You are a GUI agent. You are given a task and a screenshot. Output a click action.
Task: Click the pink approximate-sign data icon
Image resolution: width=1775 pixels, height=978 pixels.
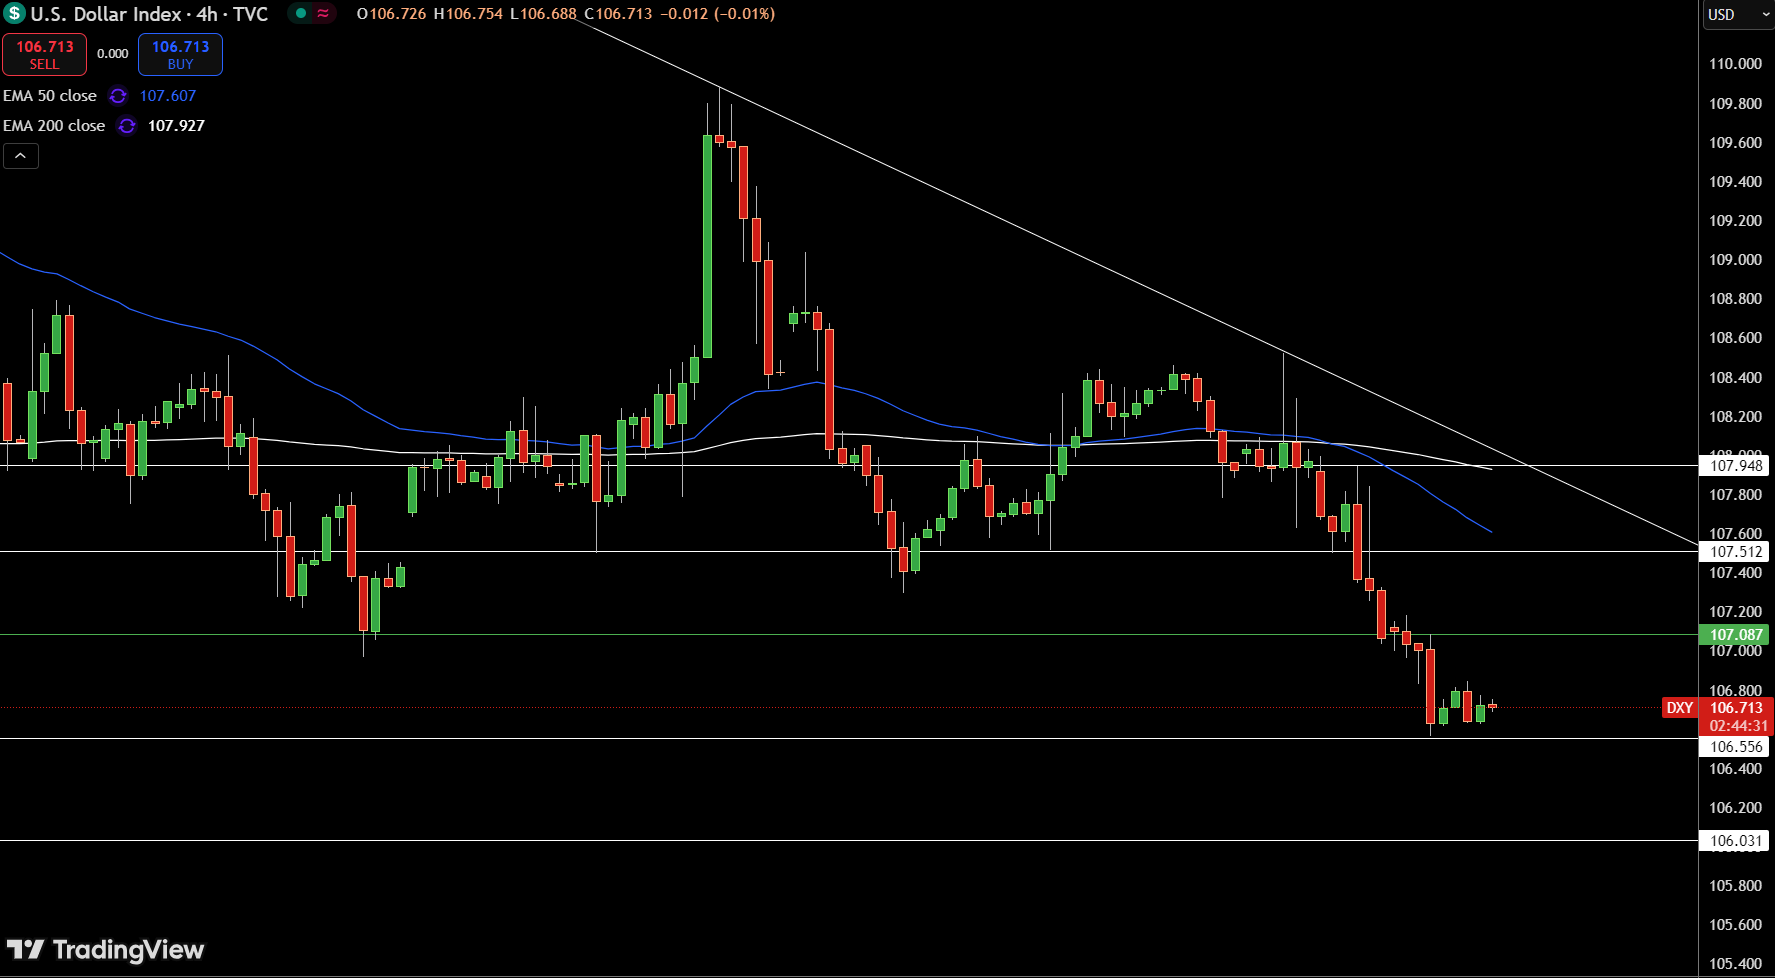point(323,13)
